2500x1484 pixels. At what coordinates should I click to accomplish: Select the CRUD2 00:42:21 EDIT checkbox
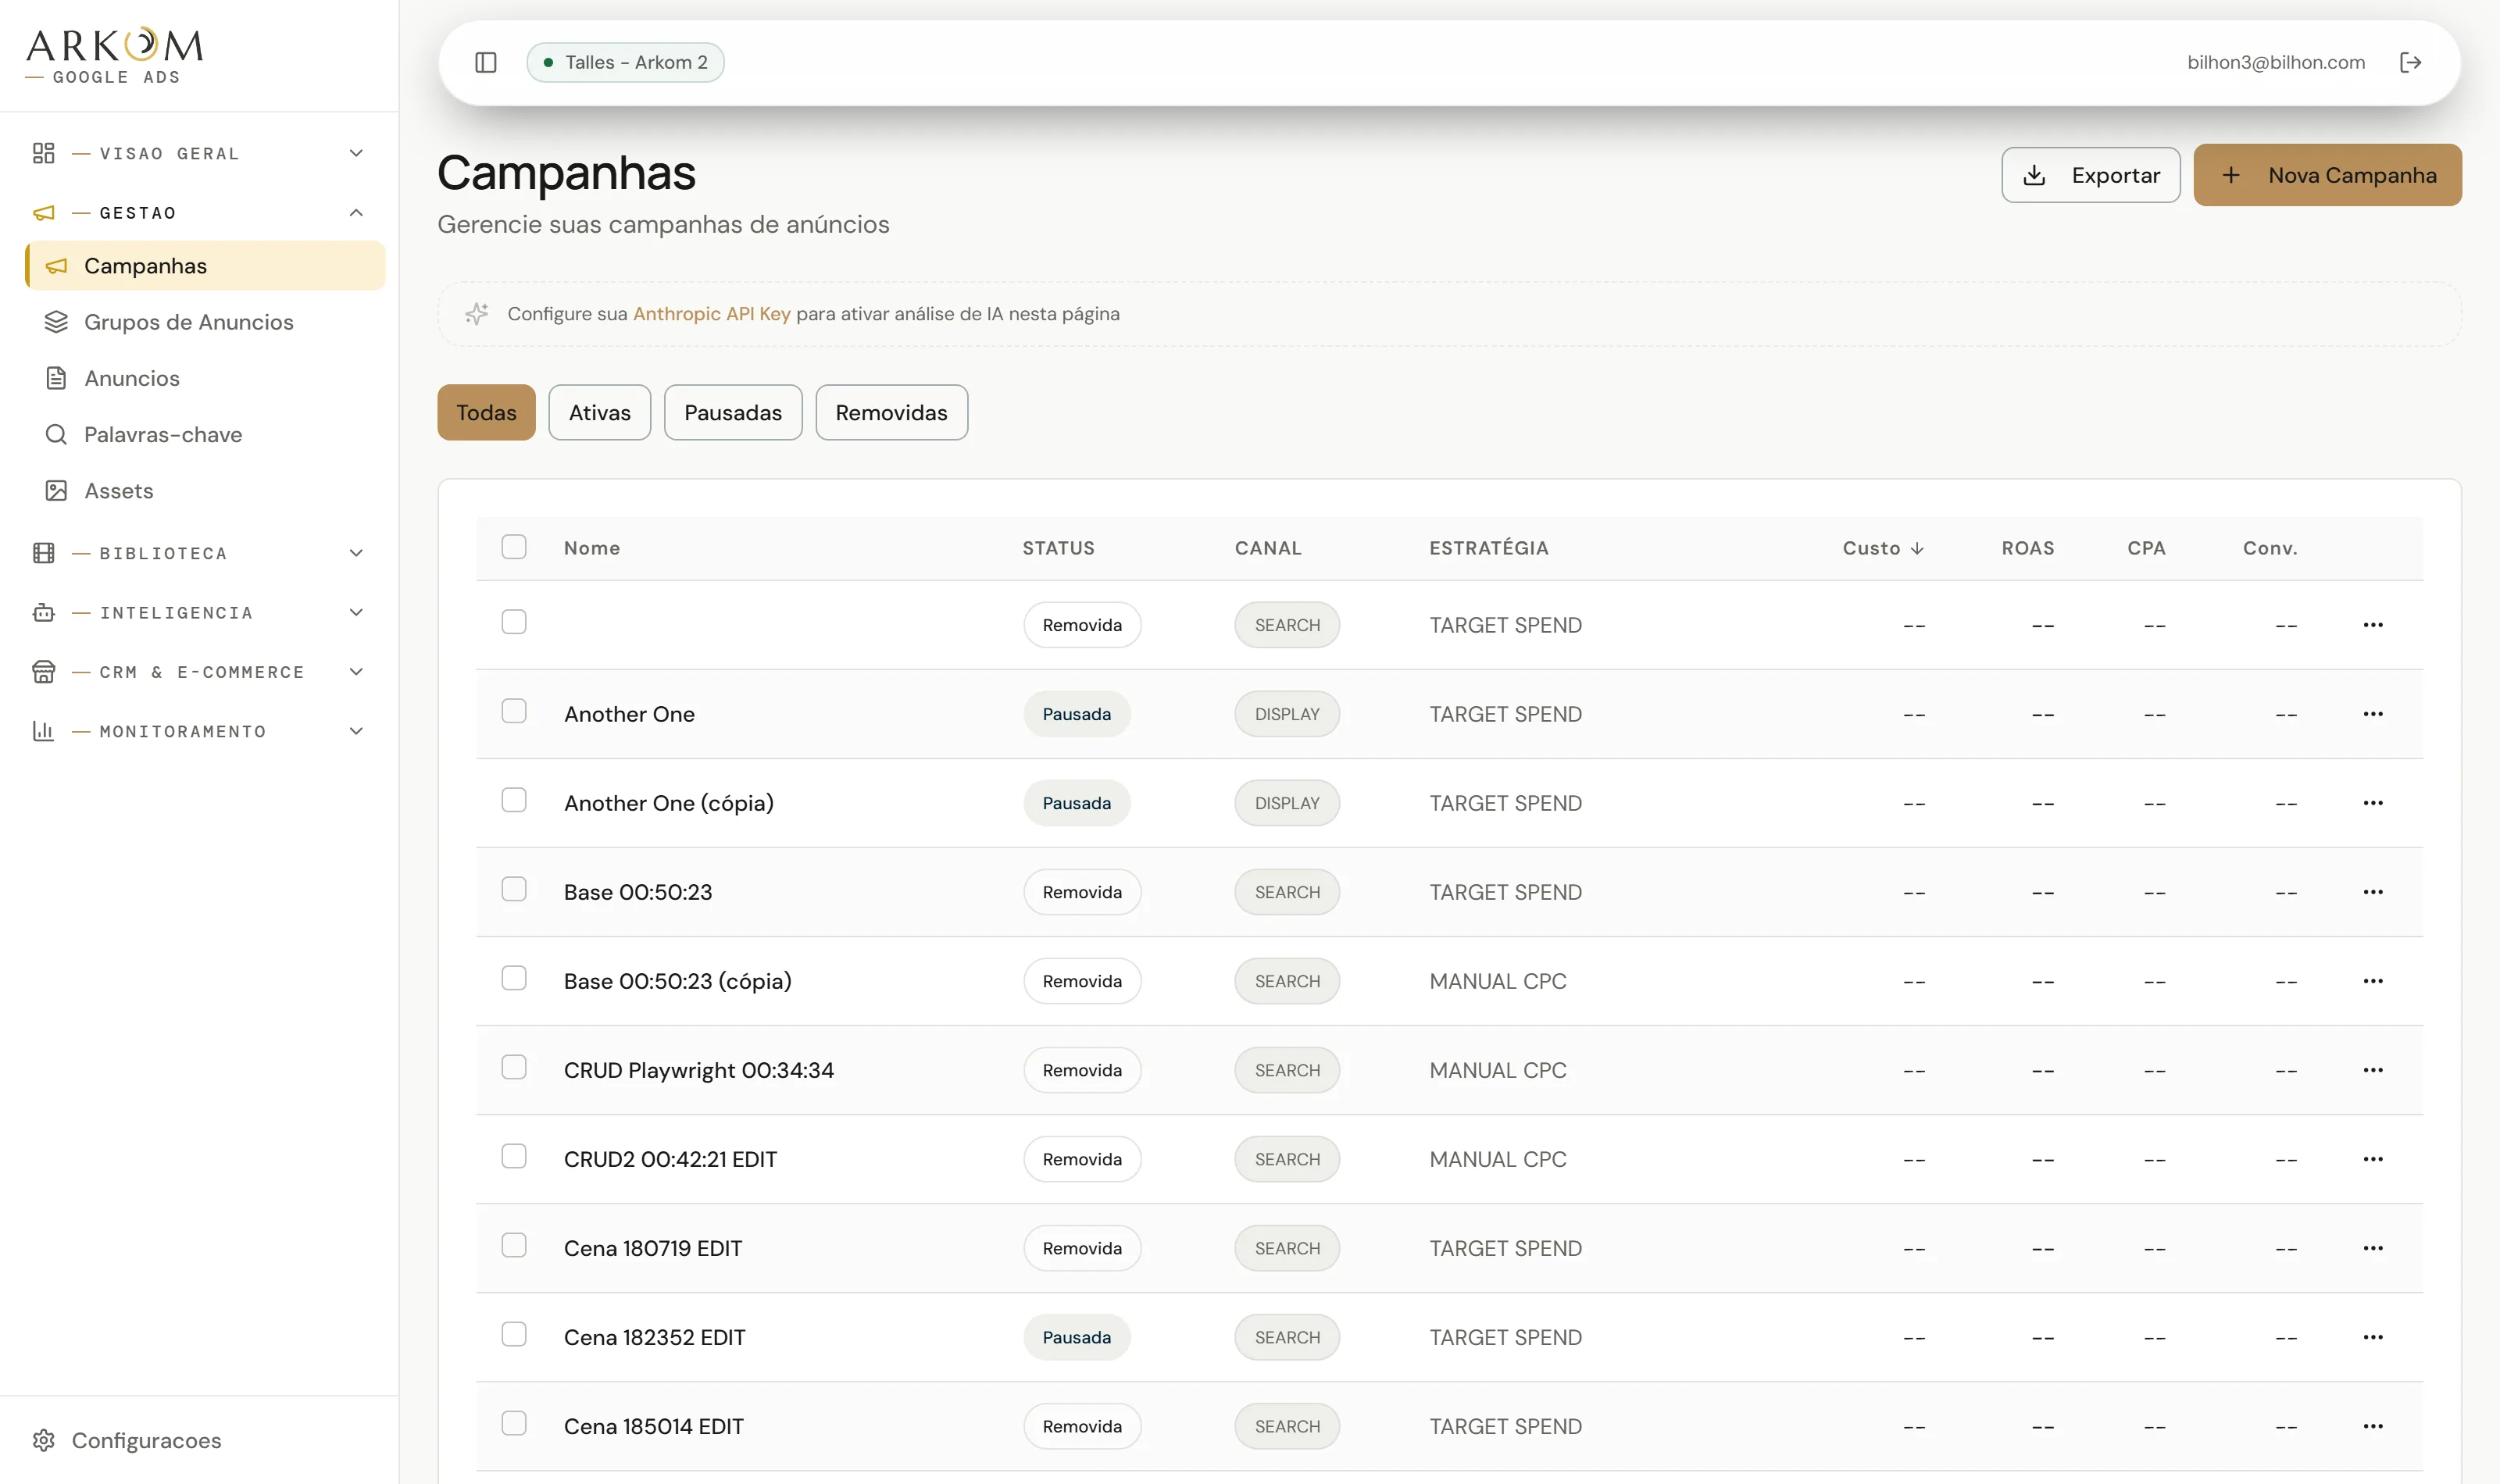(x=514, y=1156)
